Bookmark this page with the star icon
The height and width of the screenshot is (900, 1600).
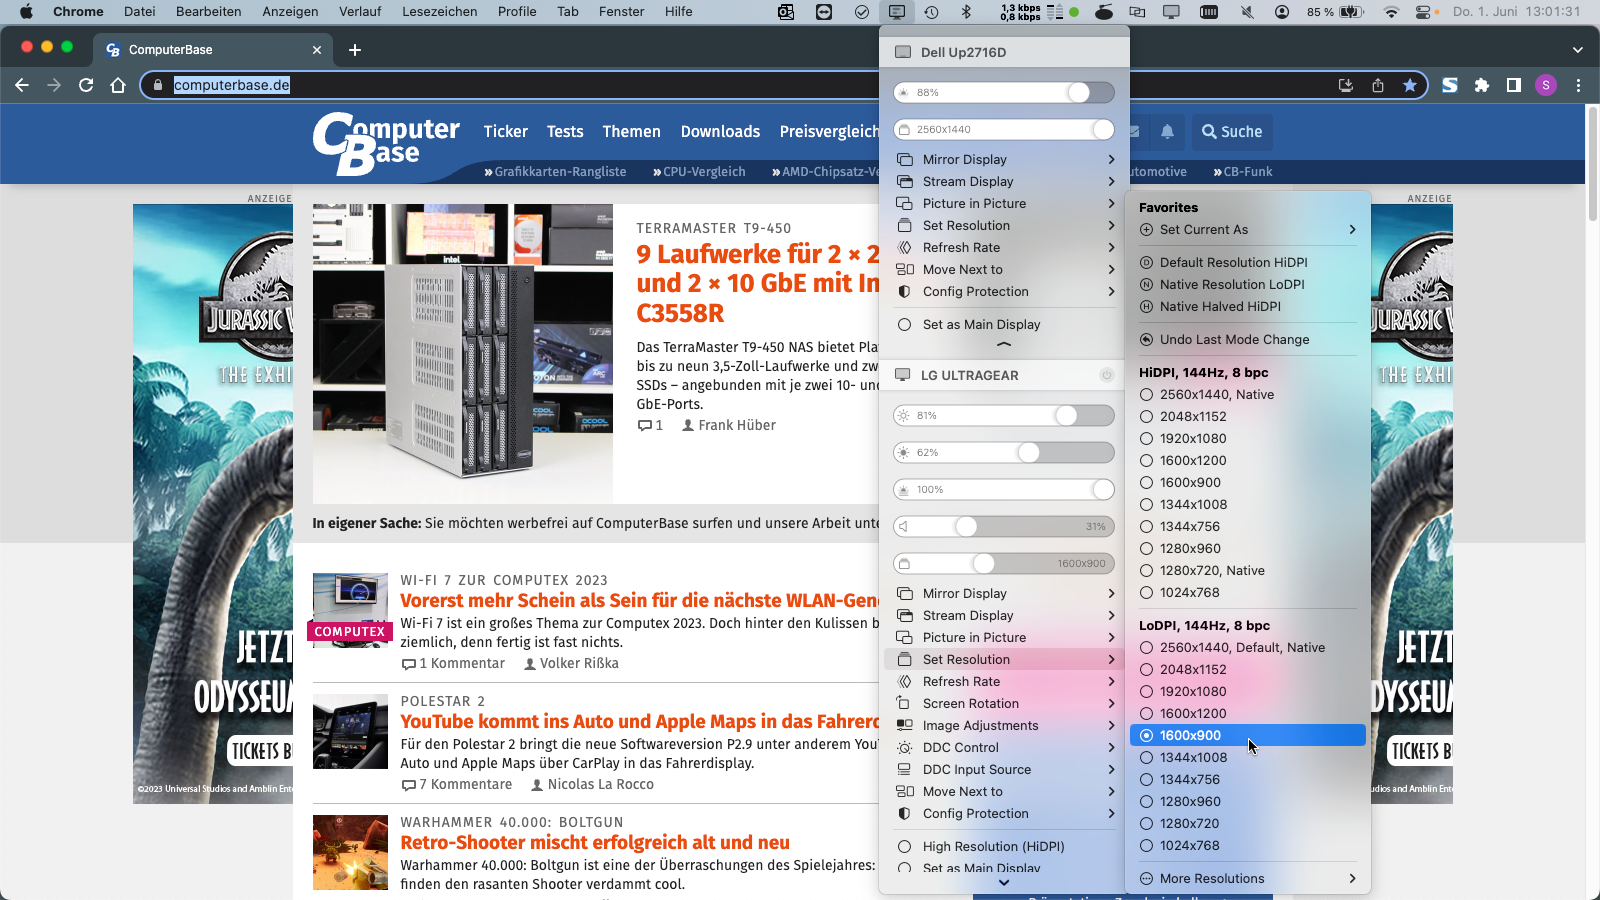click(1410, 85)
